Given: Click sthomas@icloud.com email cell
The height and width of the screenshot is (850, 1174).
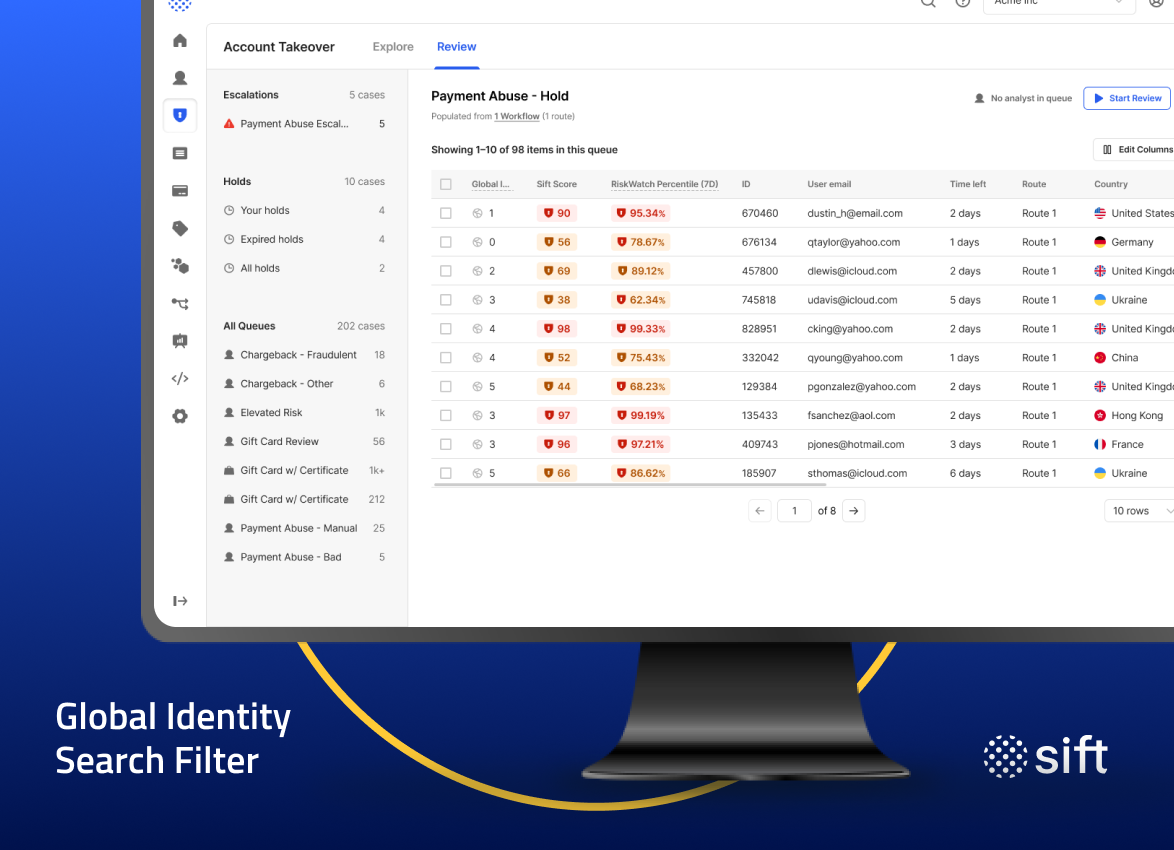Looking at the screenshot, I should point(857,473).
